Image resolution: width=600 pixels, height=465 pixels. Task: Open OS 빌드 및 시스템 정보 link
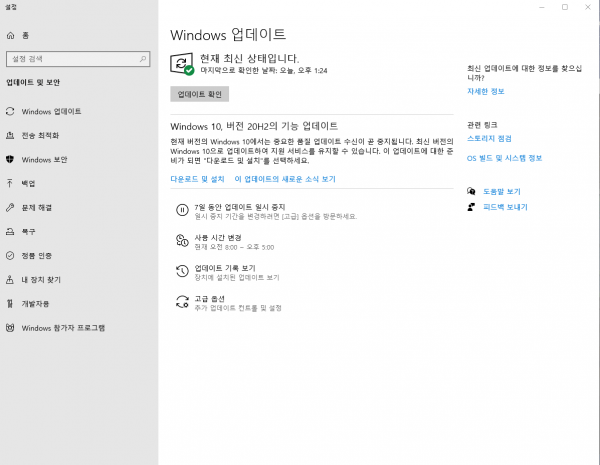point(504,158)
